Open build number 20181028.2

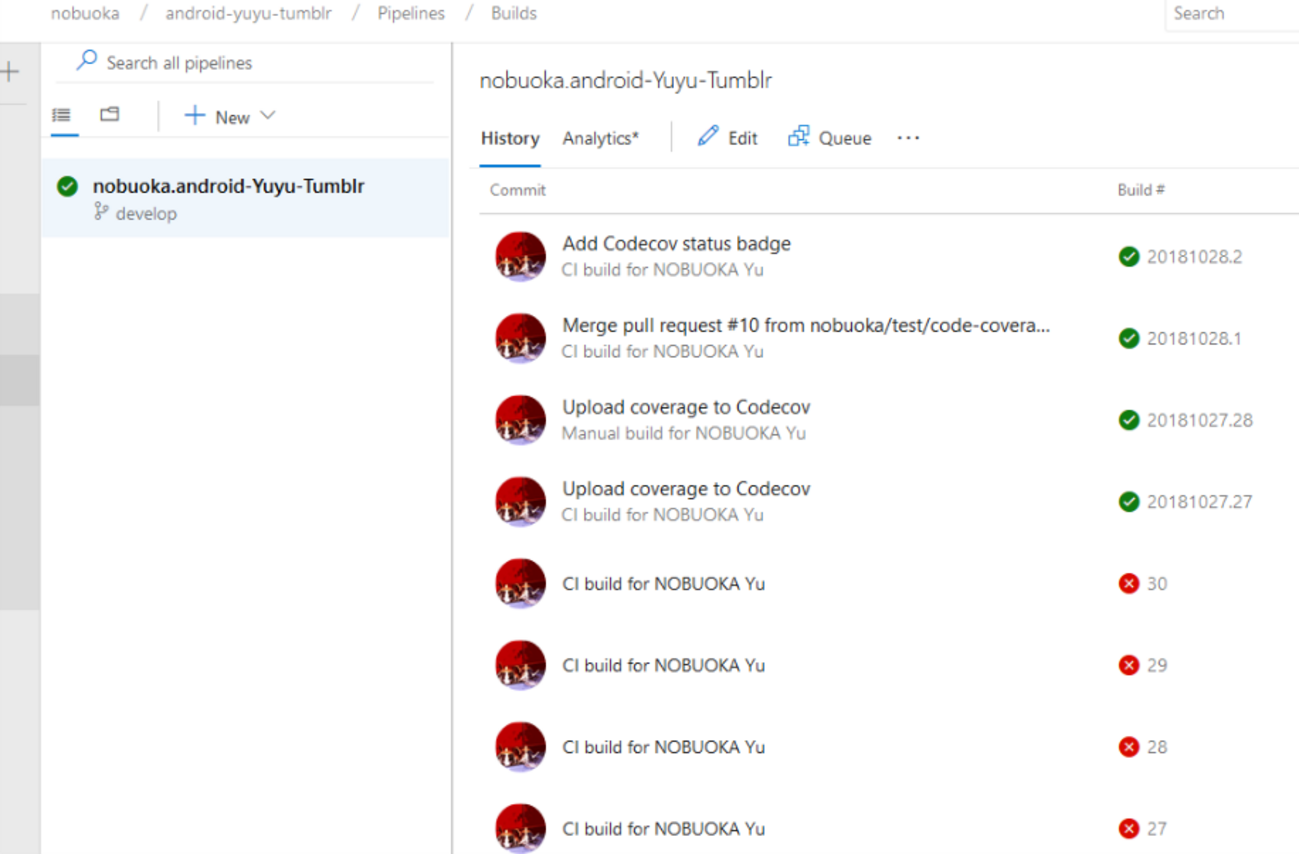click(1194, 257)
